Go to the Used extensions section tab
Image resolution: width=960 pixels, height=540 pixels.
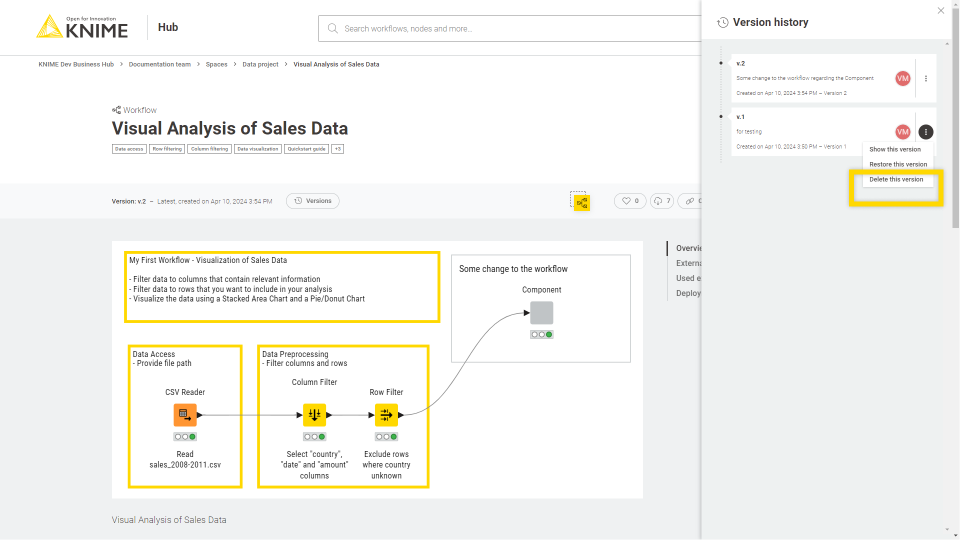pos(688,278)
